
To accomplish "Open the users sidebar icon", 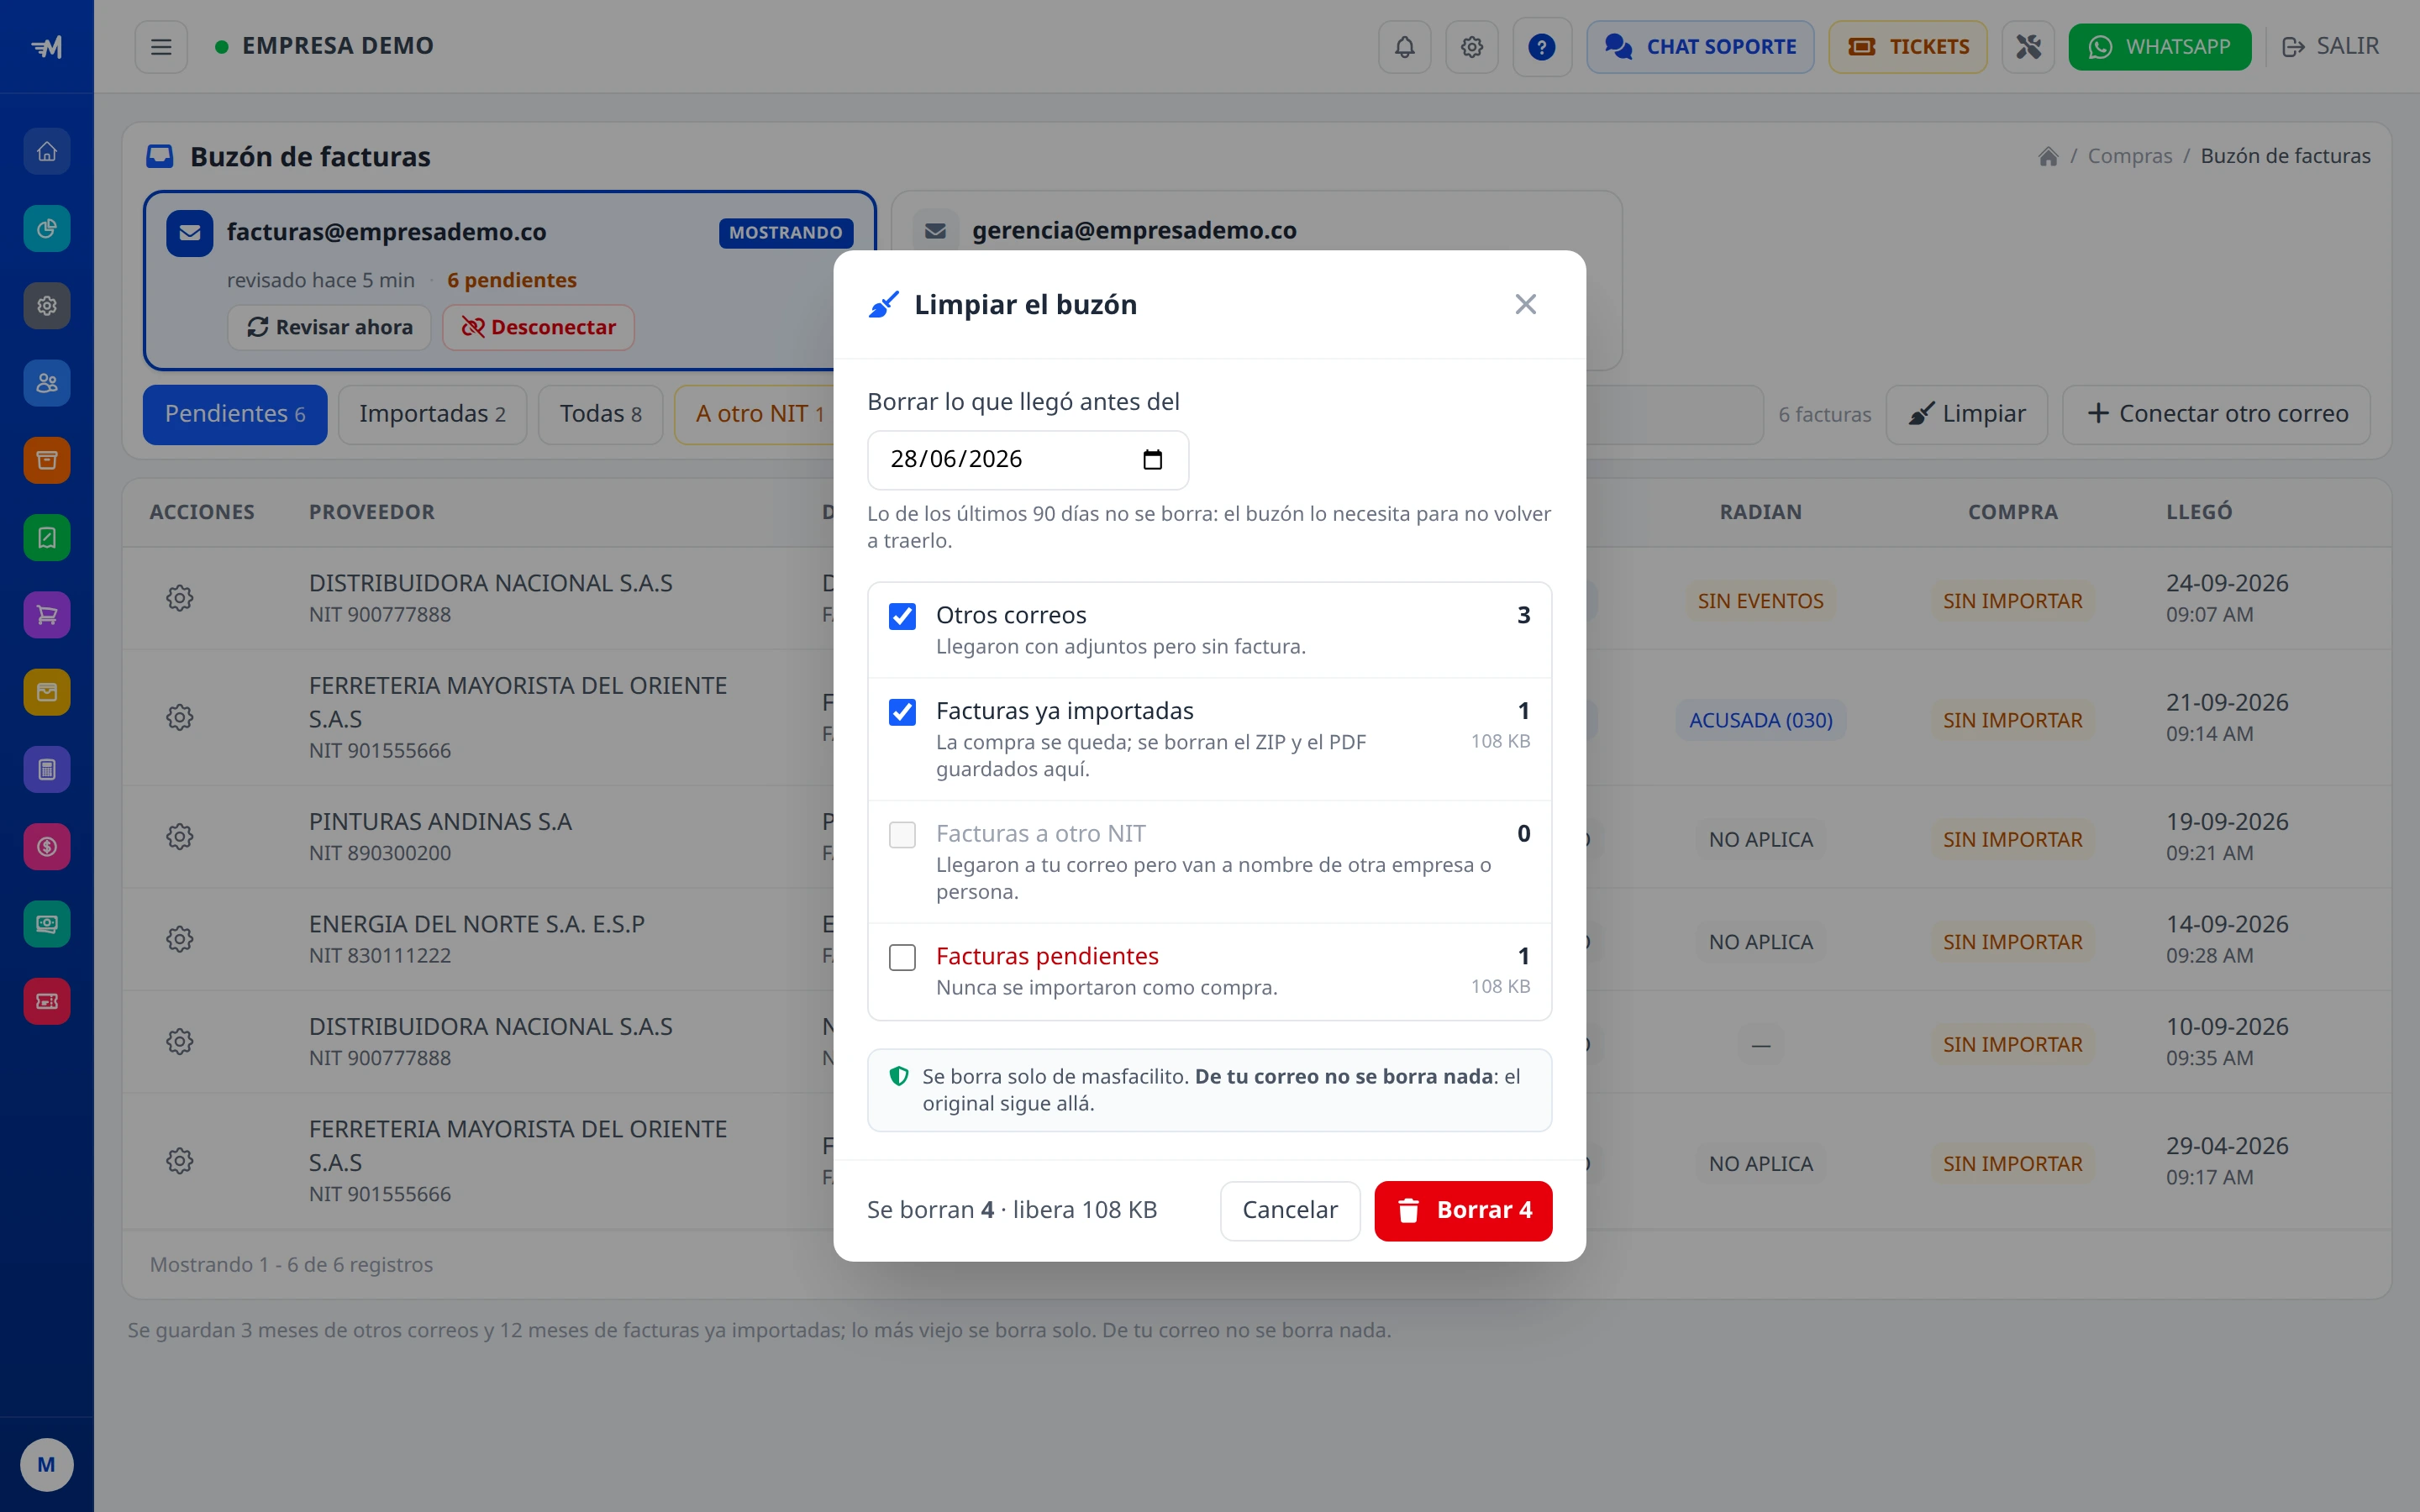I will tap(47, 383).
